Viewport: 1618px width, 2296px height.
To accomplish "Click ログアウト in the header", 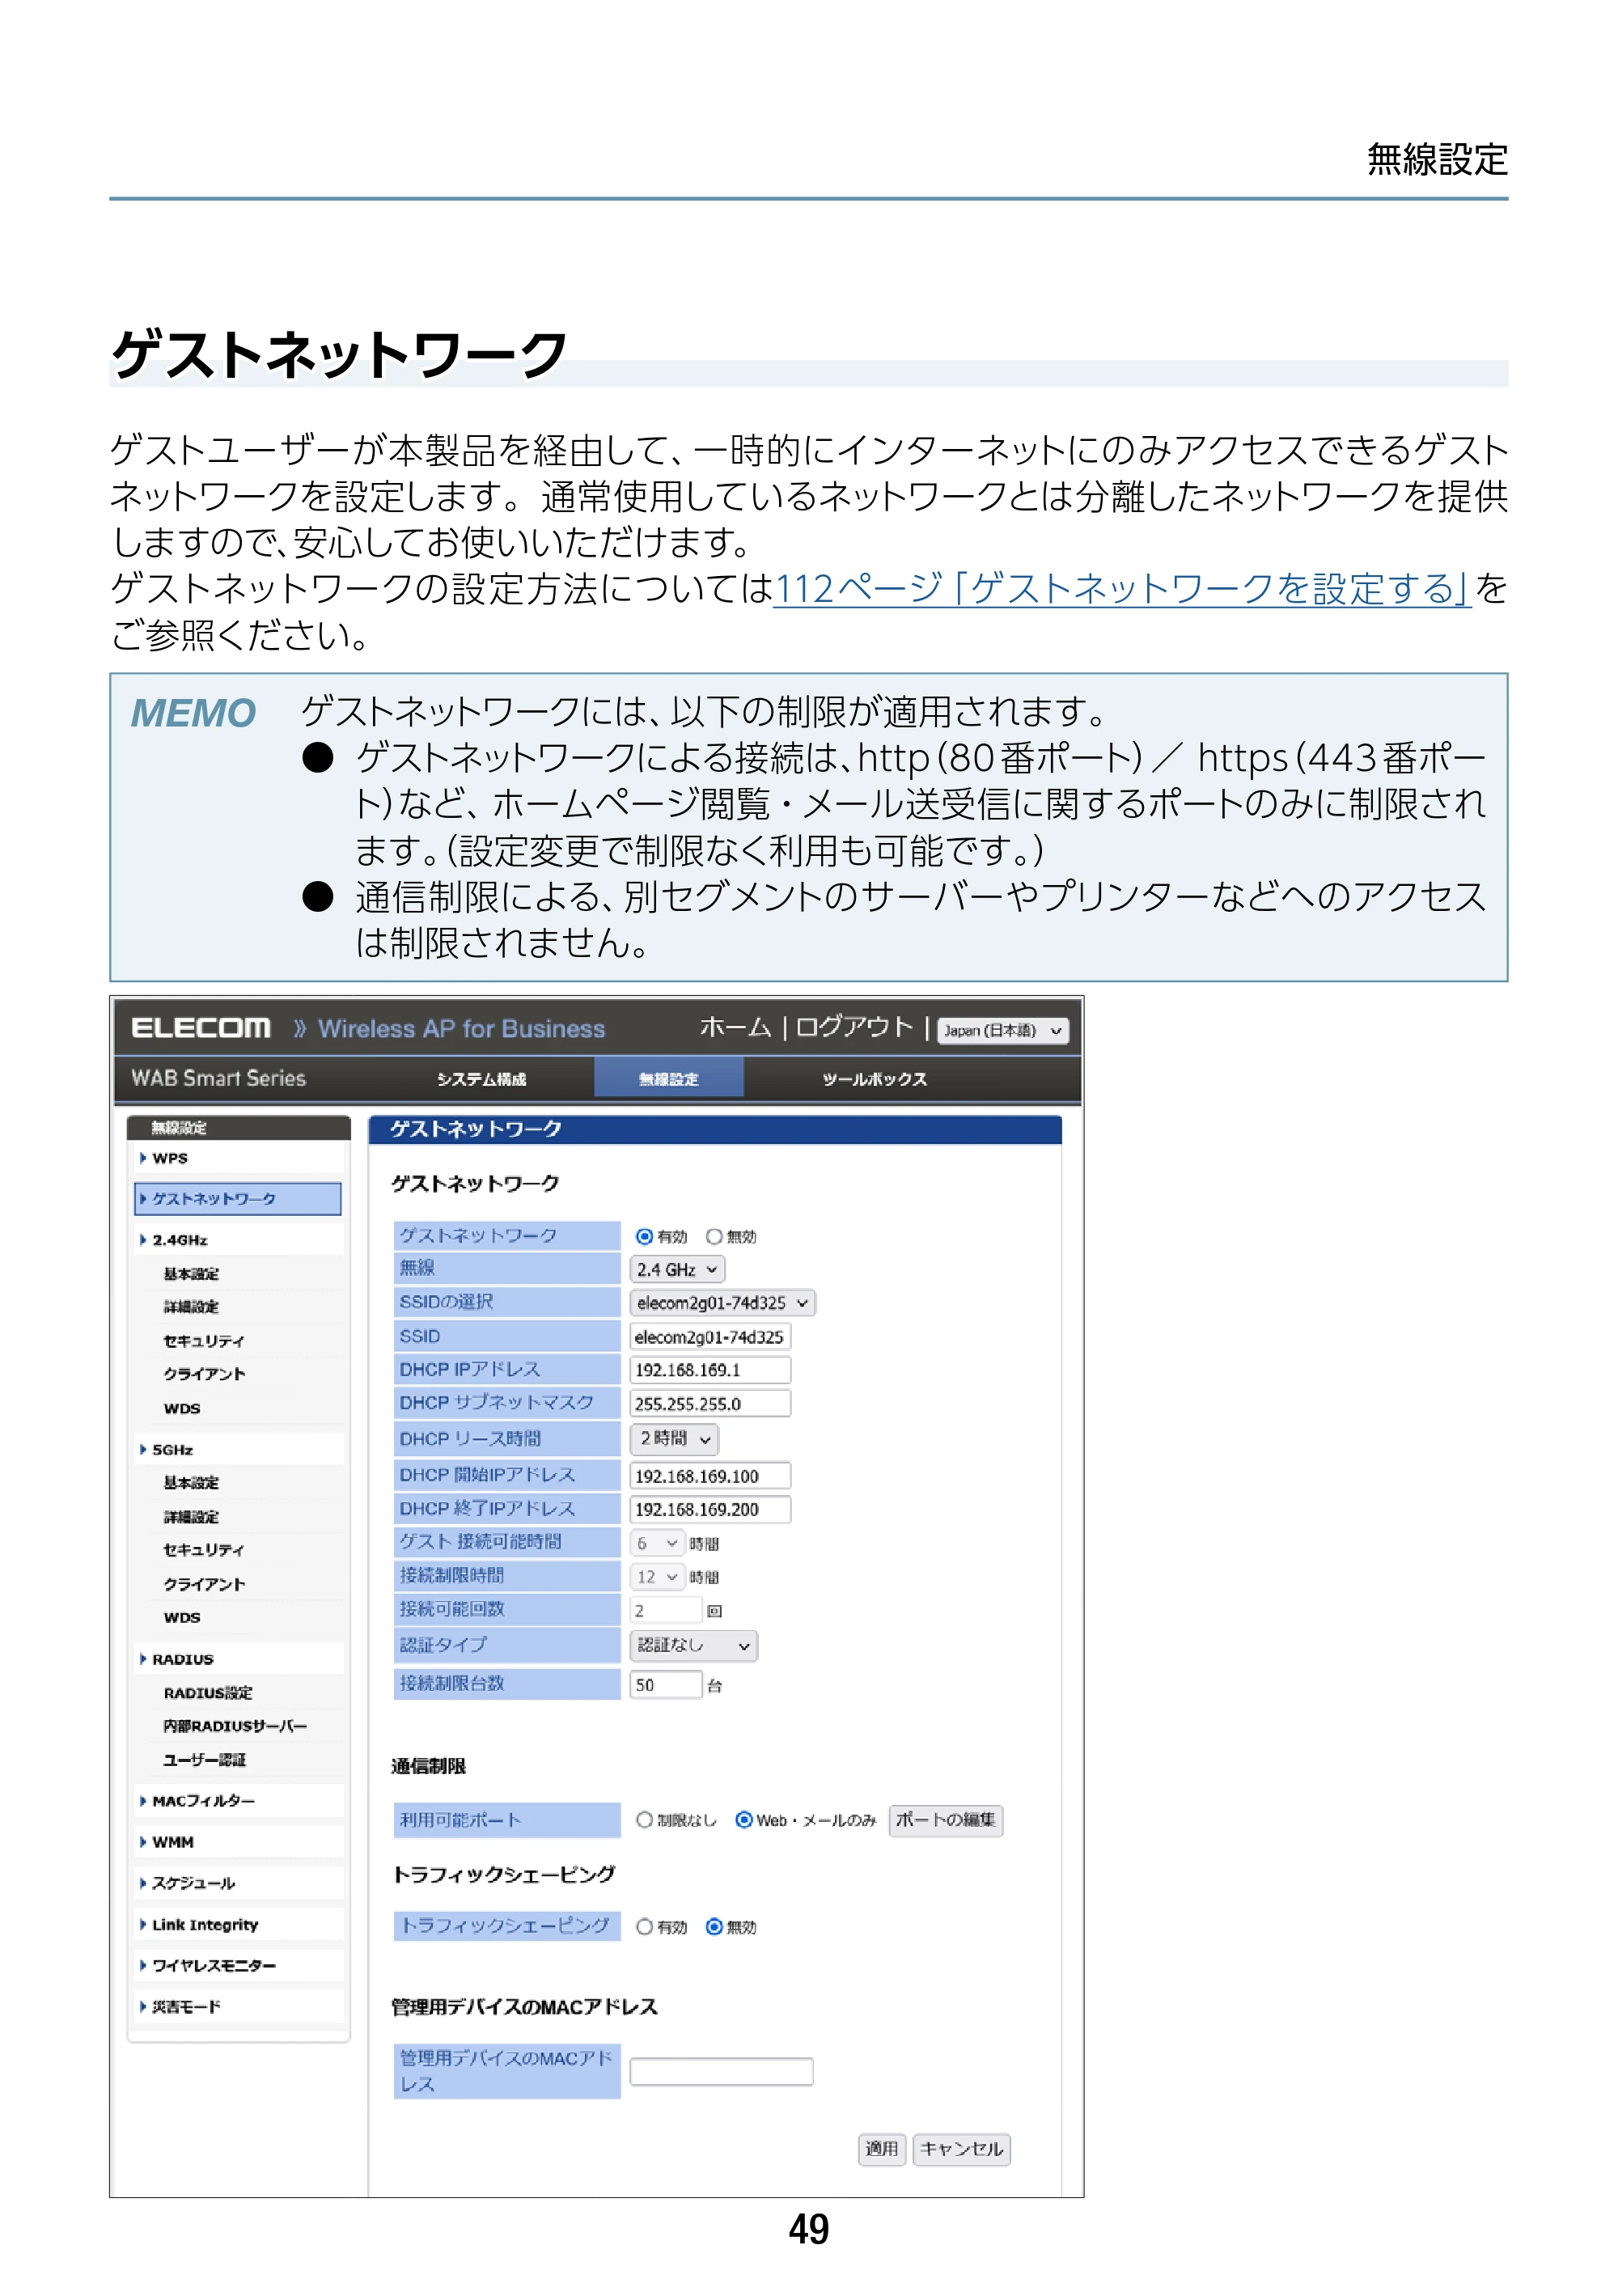I will [x=854, y=1027].
